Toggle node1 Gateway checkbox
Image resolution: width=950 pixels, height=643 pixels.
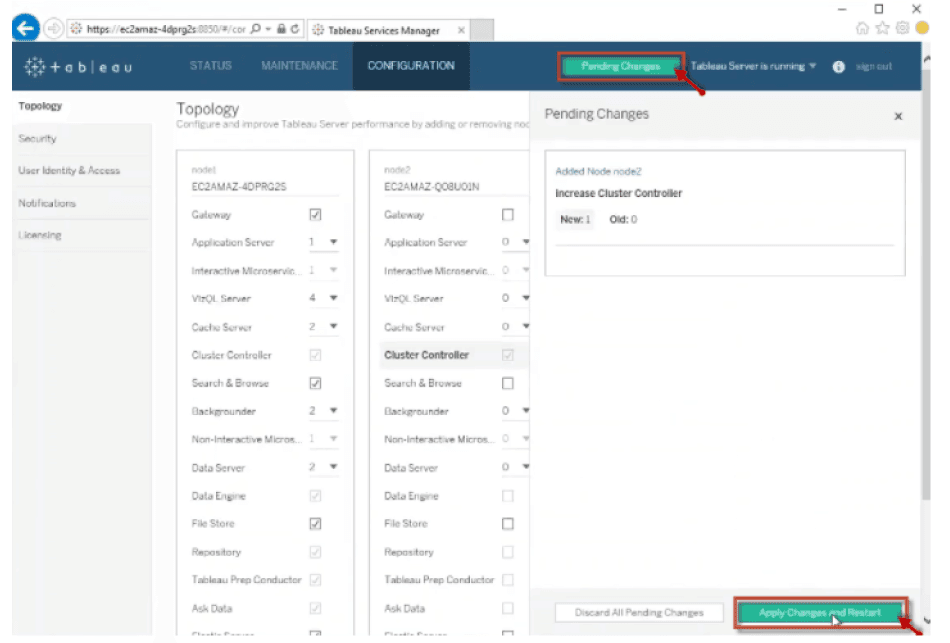[x=315, y=215]
